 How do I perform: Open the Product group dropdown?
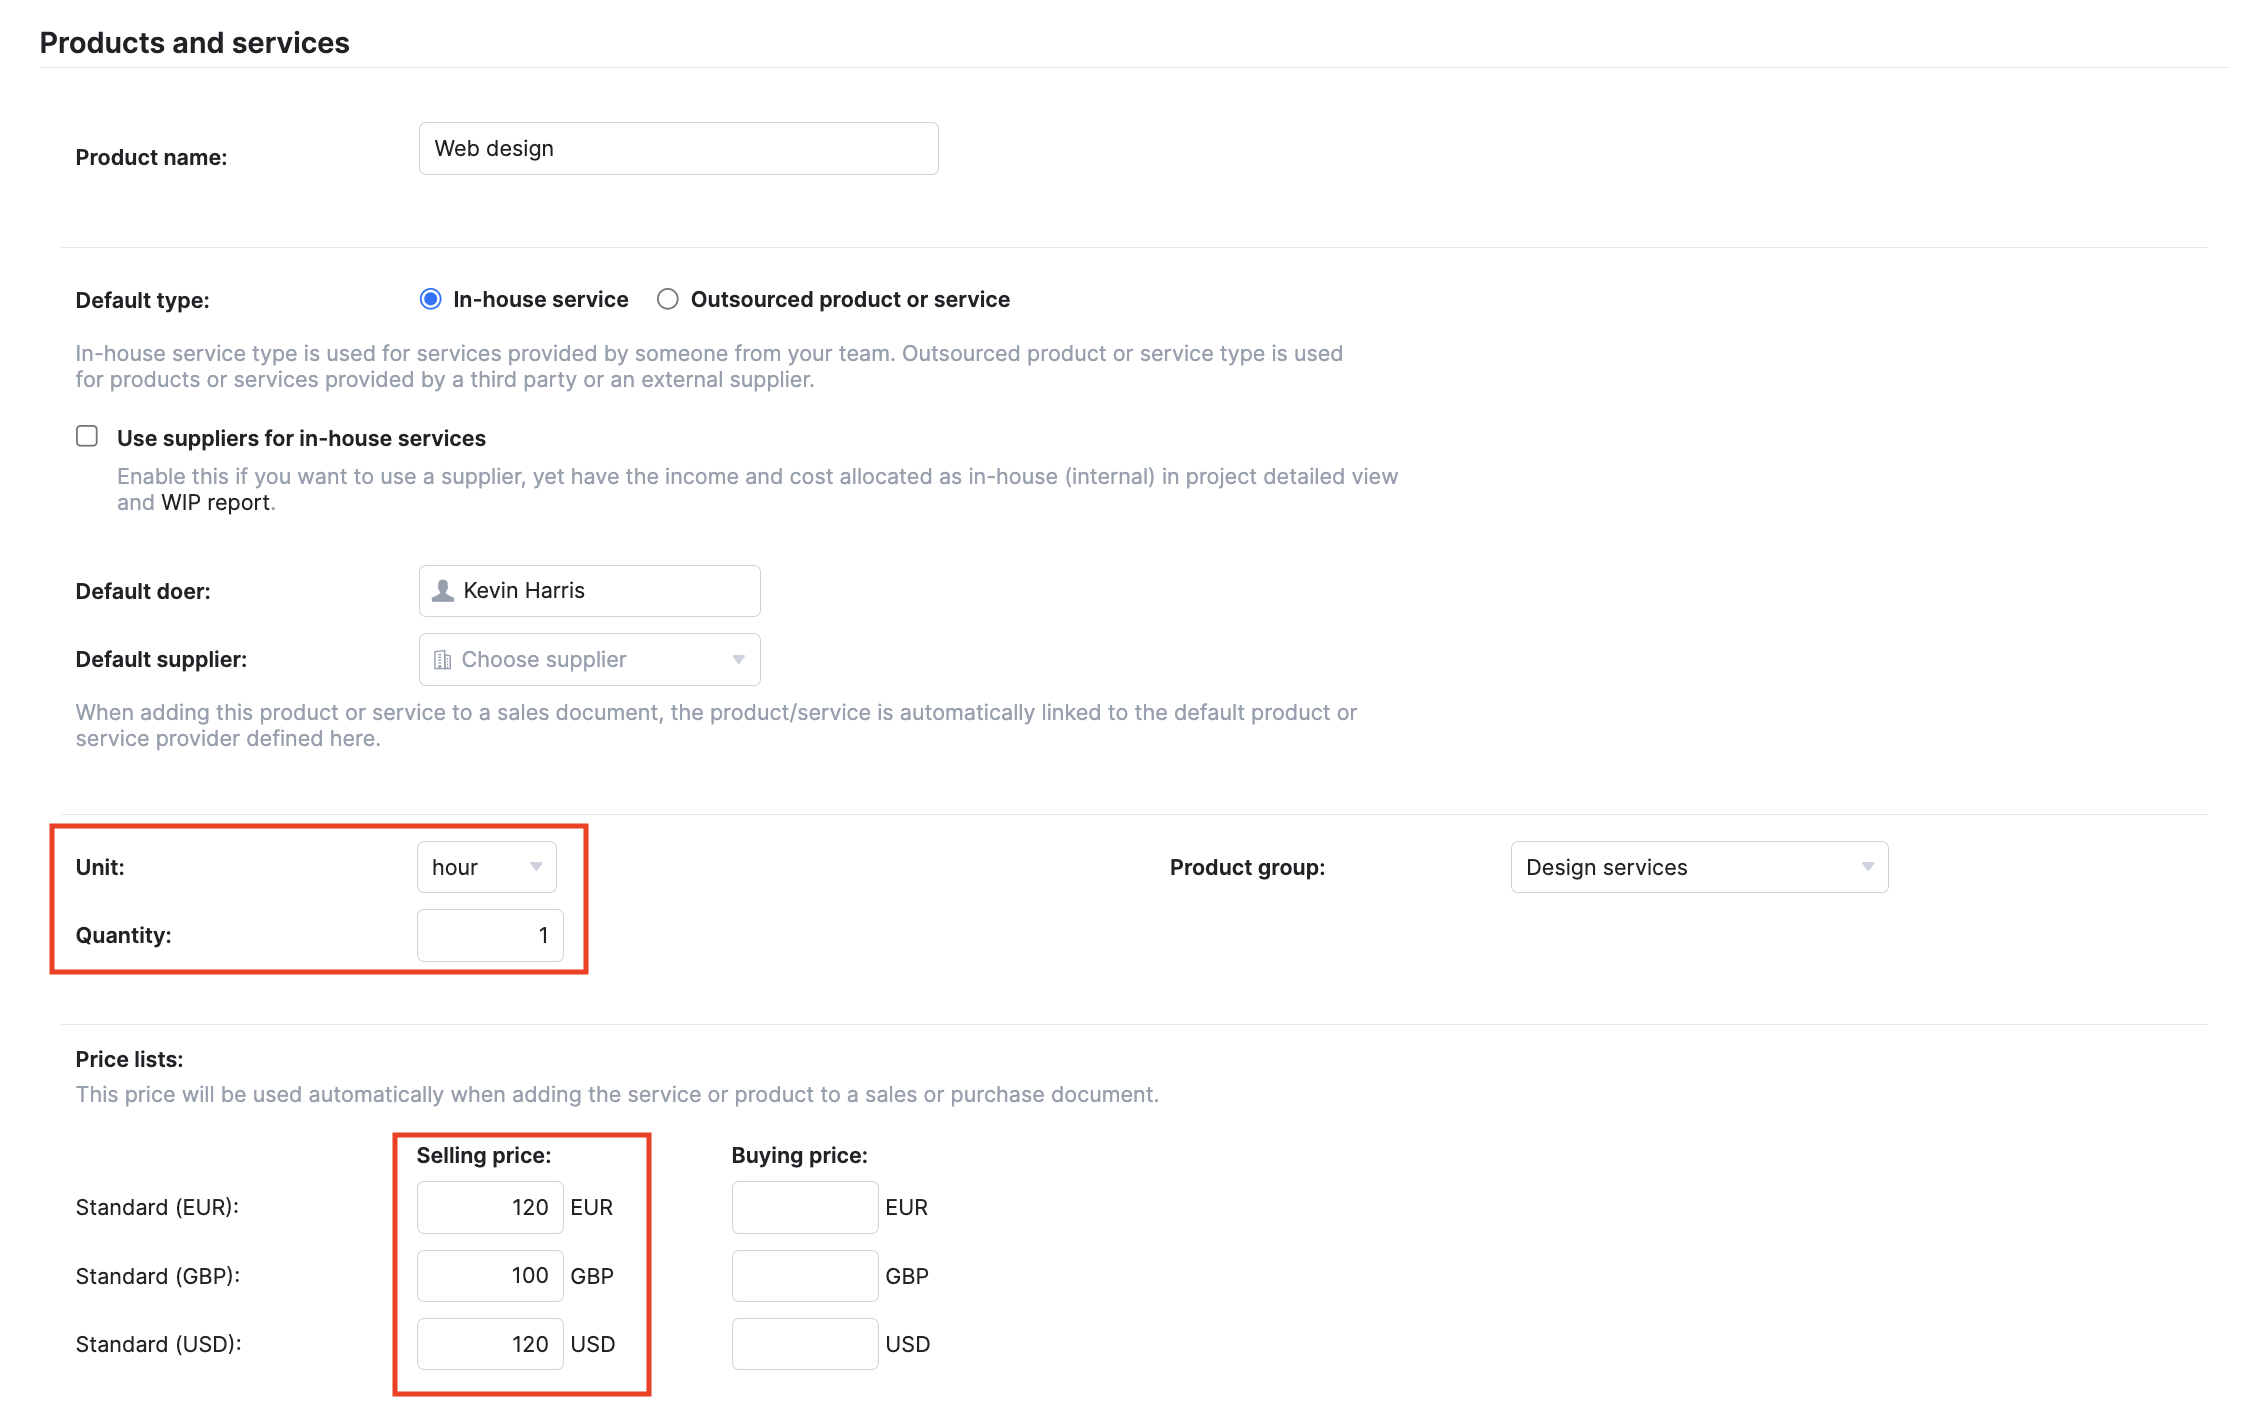(x=1698, y=867)
